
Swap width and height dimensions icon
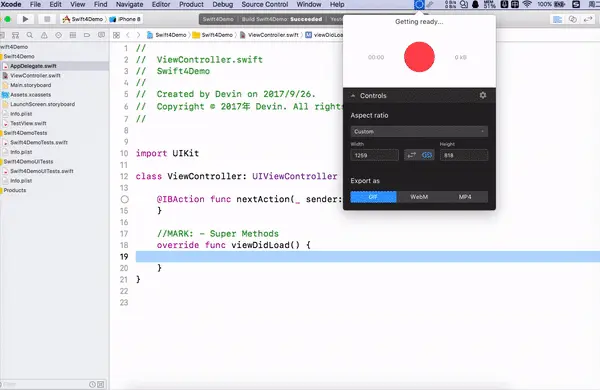[x=411, y=155]
